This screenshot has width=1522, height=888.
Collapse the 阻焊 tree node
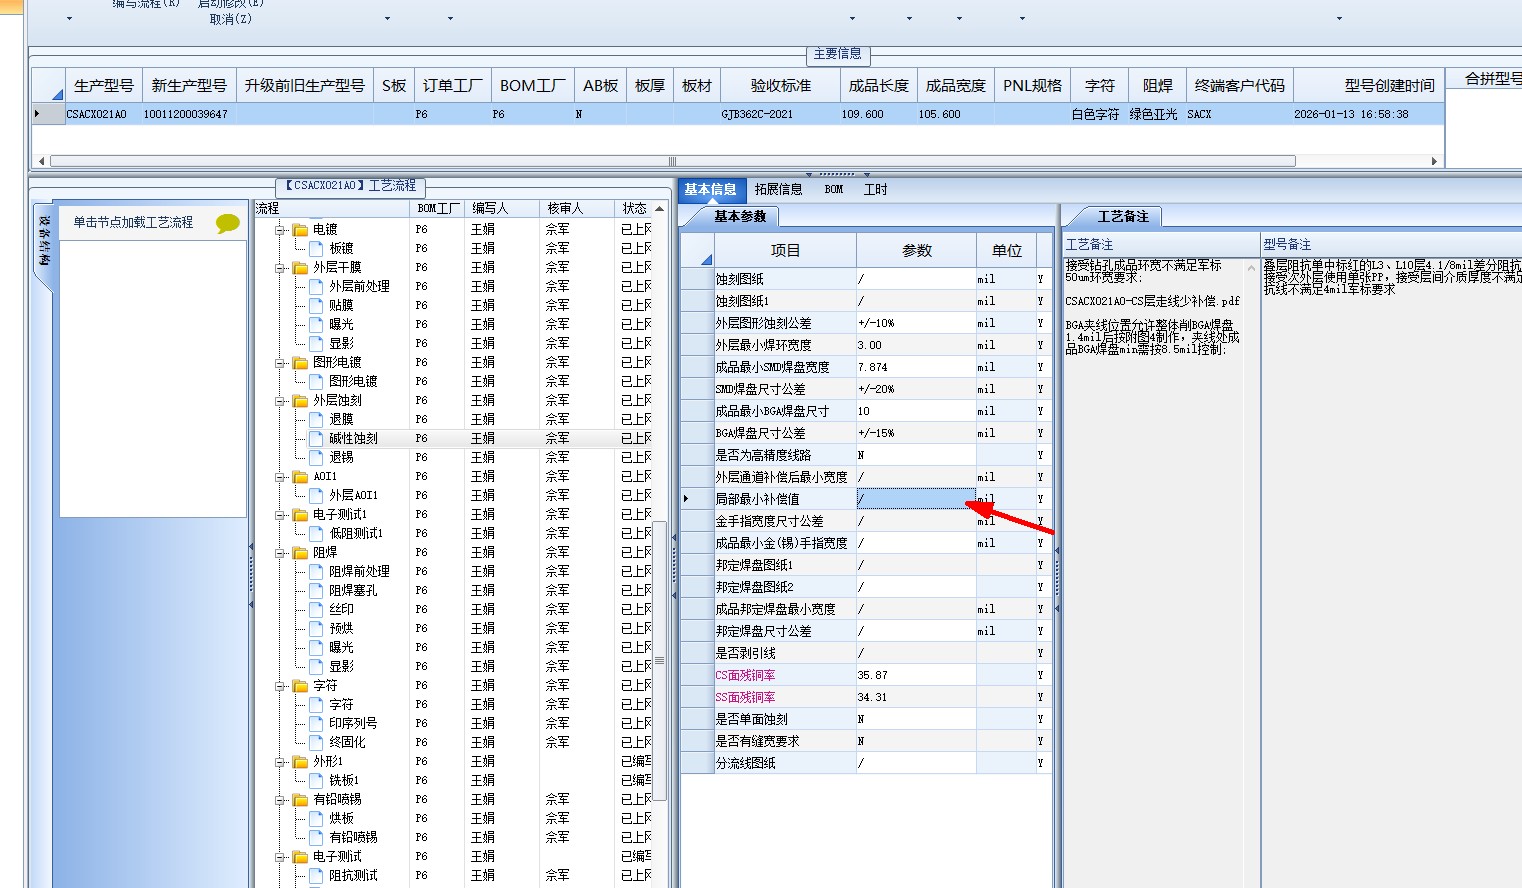(x=281, y=553)
